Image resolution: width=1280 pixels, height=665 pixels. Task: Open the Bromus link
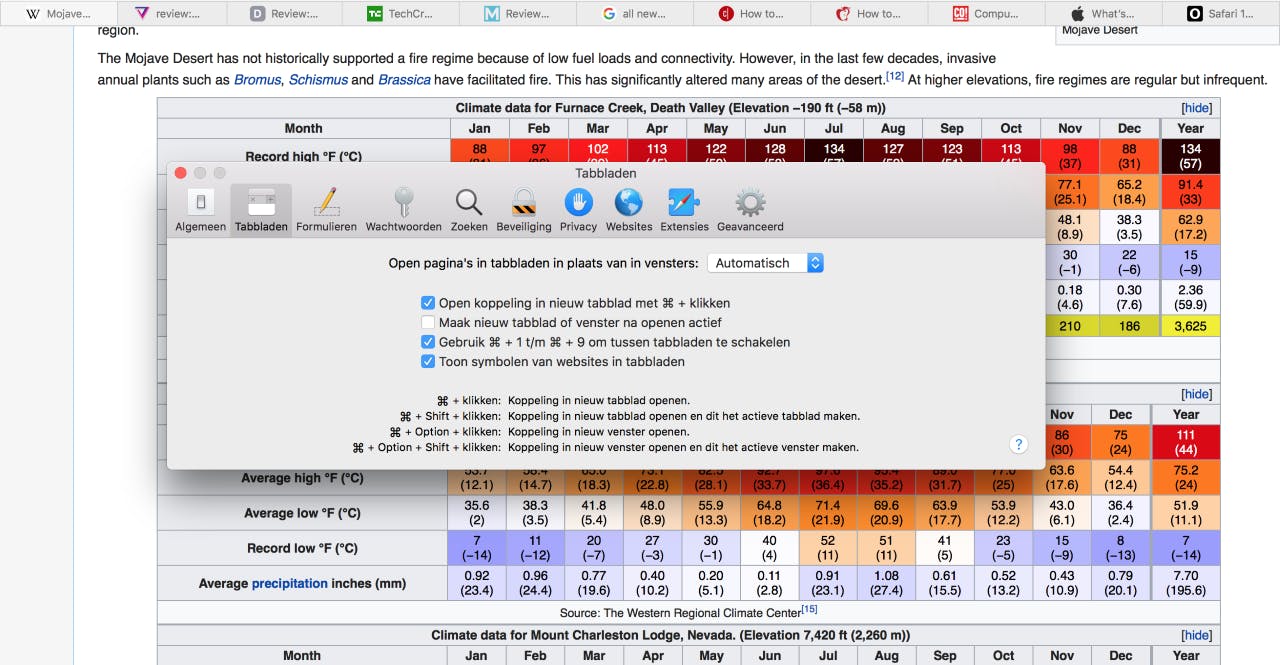[257, 80]
